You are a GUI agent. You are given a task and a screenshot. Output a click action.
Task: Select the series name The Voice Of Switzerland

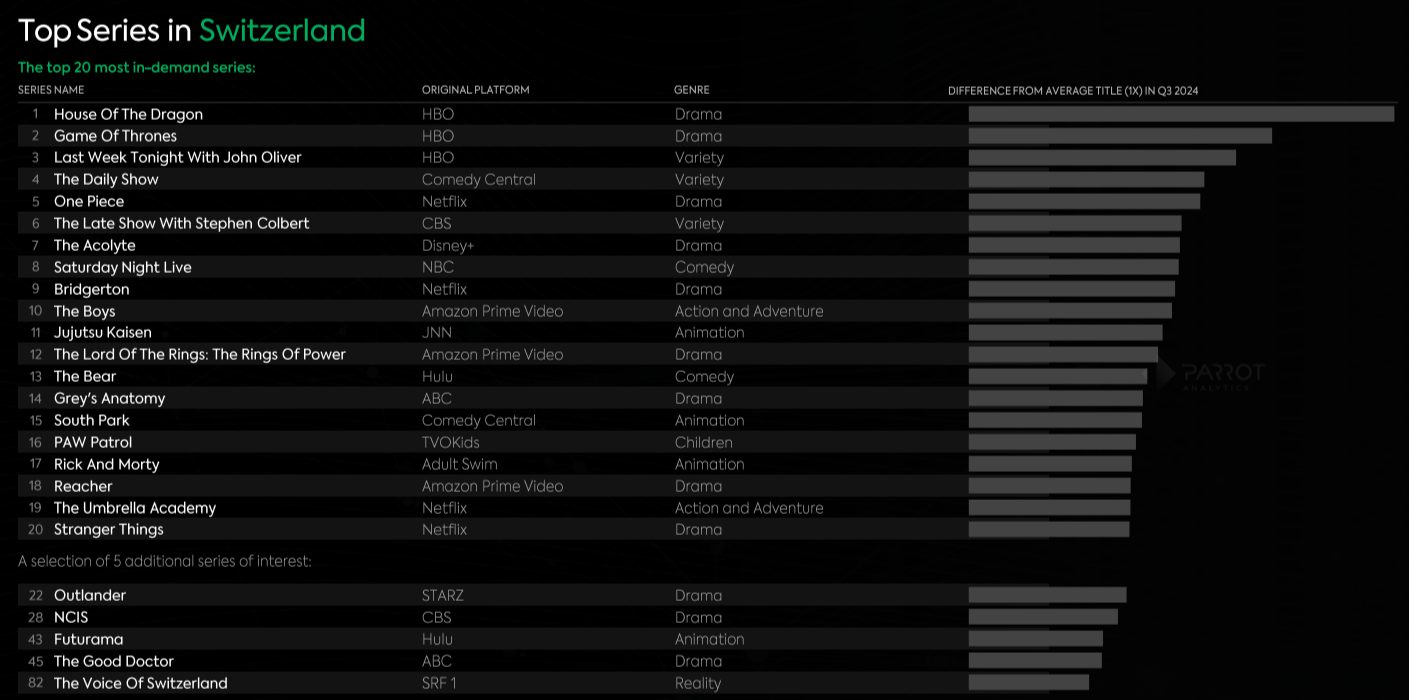click(x=141, y=683)
